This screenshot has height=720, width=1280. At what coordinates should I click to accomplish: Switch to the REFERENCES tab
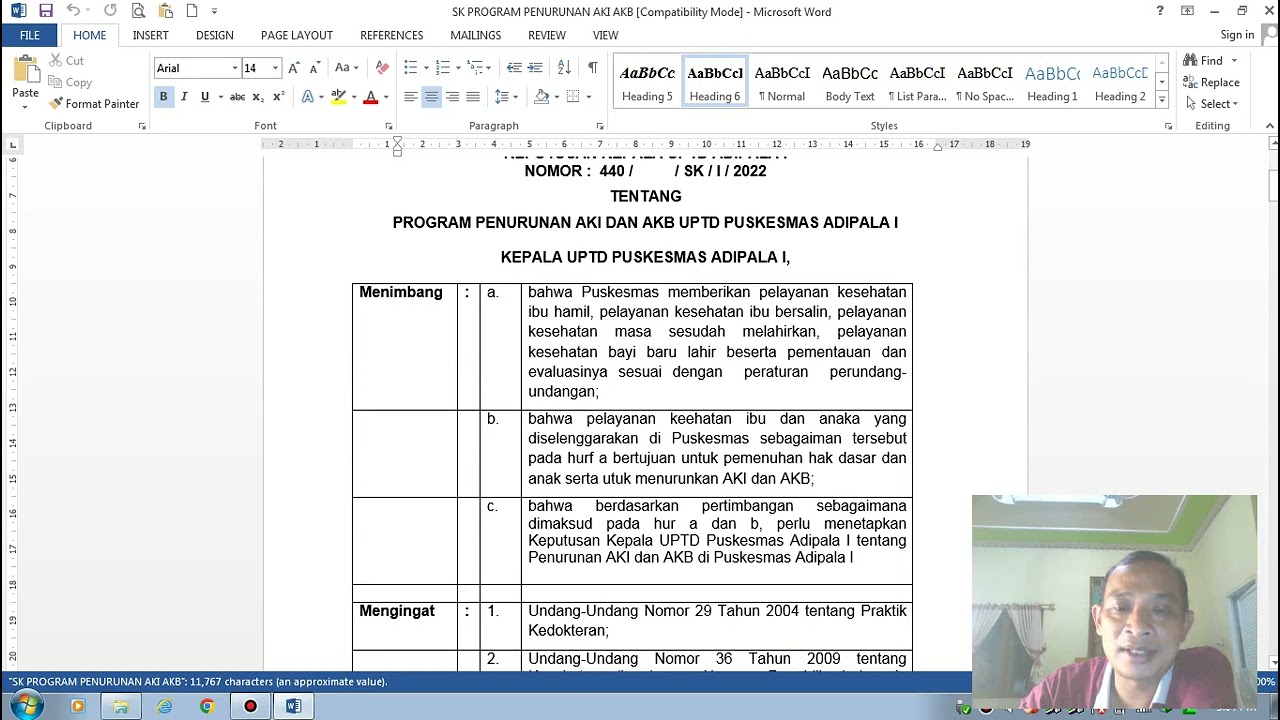click(x=391, y=35)
